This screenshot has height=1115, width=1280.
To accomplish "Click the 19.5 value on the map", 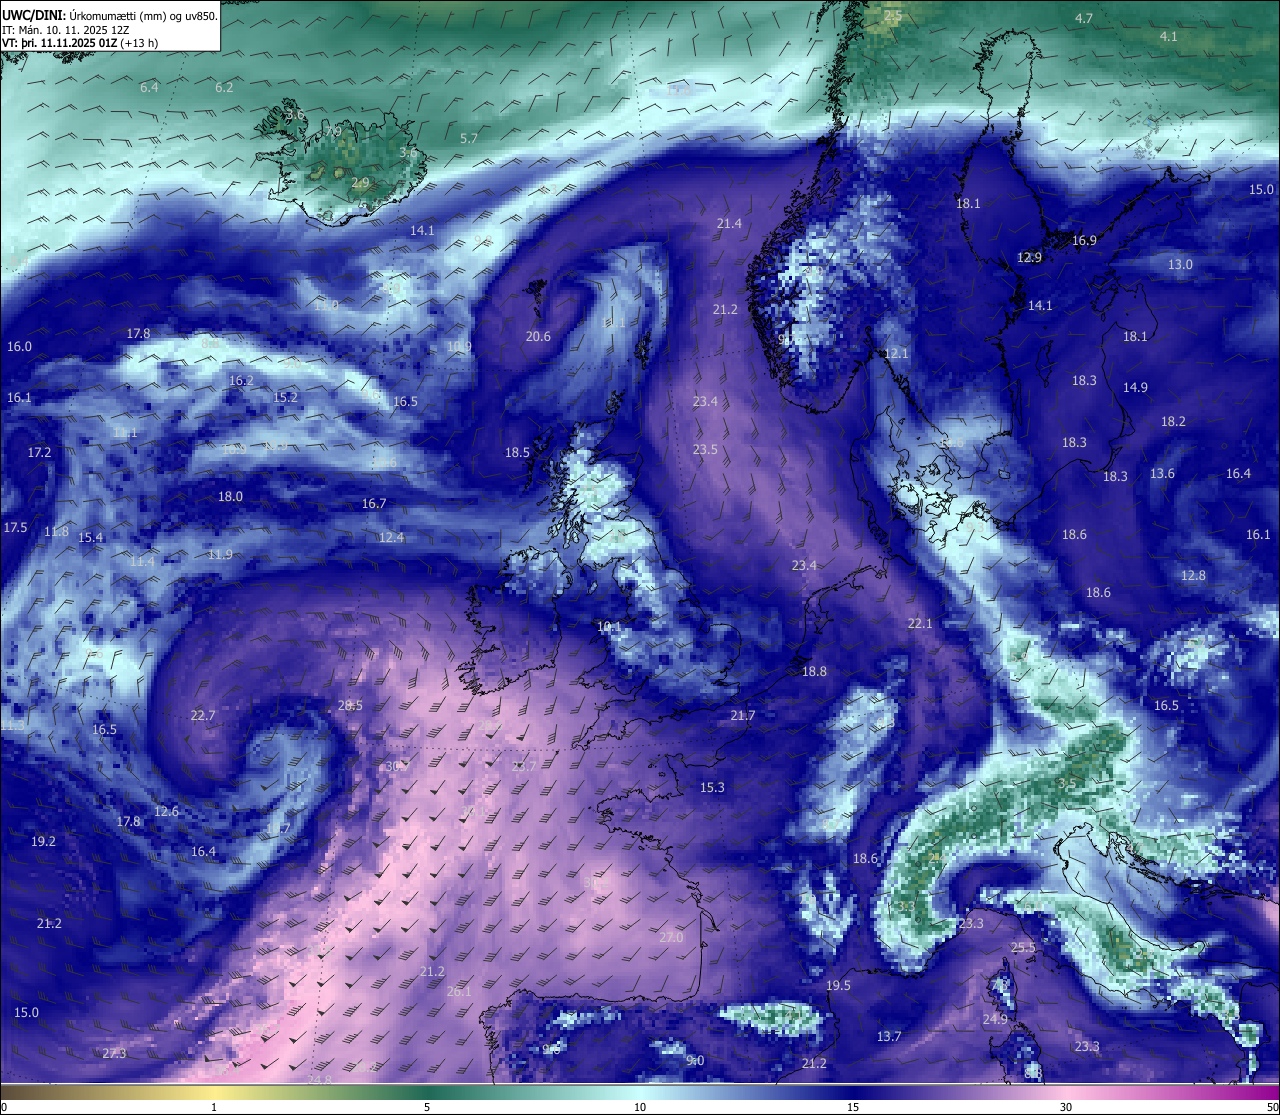I will [x=838, y=986].
